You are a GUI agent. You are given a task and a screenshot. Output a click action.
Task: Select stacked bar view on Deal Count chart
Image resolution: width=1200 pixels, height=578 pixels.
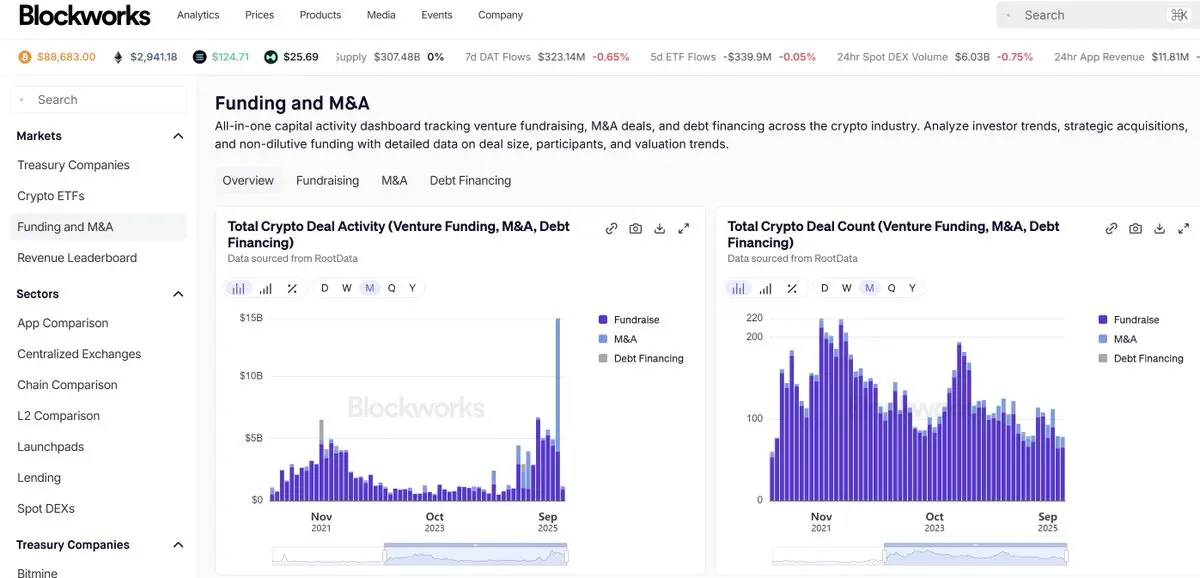(x=766, y=287)
